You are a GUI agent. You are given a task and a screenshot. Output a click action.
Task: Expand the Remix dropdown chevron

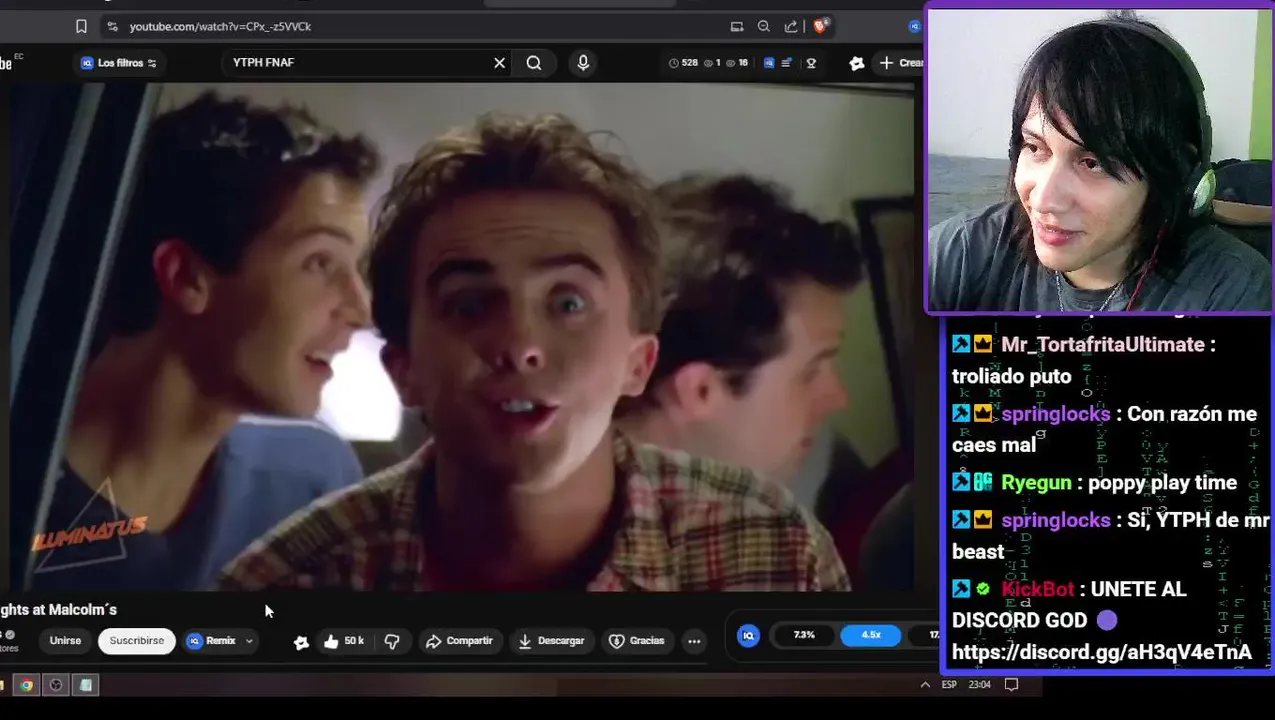249,641
